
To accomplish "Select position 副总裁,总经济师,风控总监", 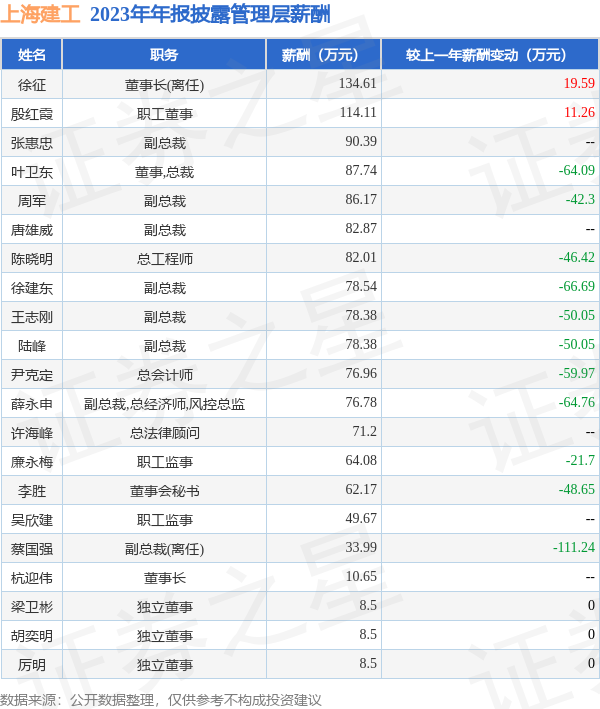I will tap(165, 404).
